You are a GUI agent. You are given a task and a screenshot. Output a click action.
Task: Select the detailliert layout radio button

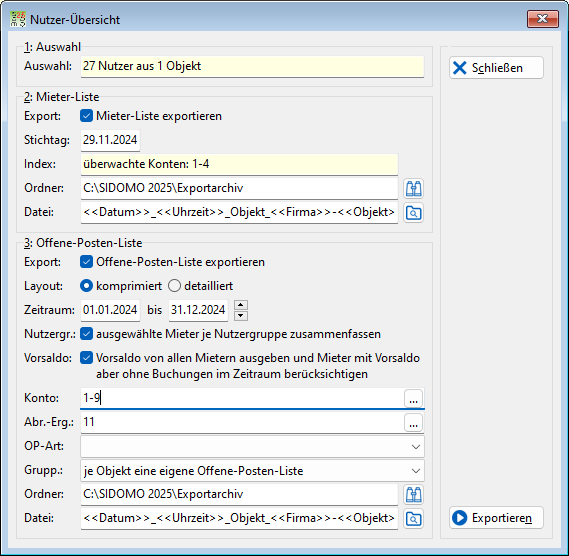[x=174, y=286]
